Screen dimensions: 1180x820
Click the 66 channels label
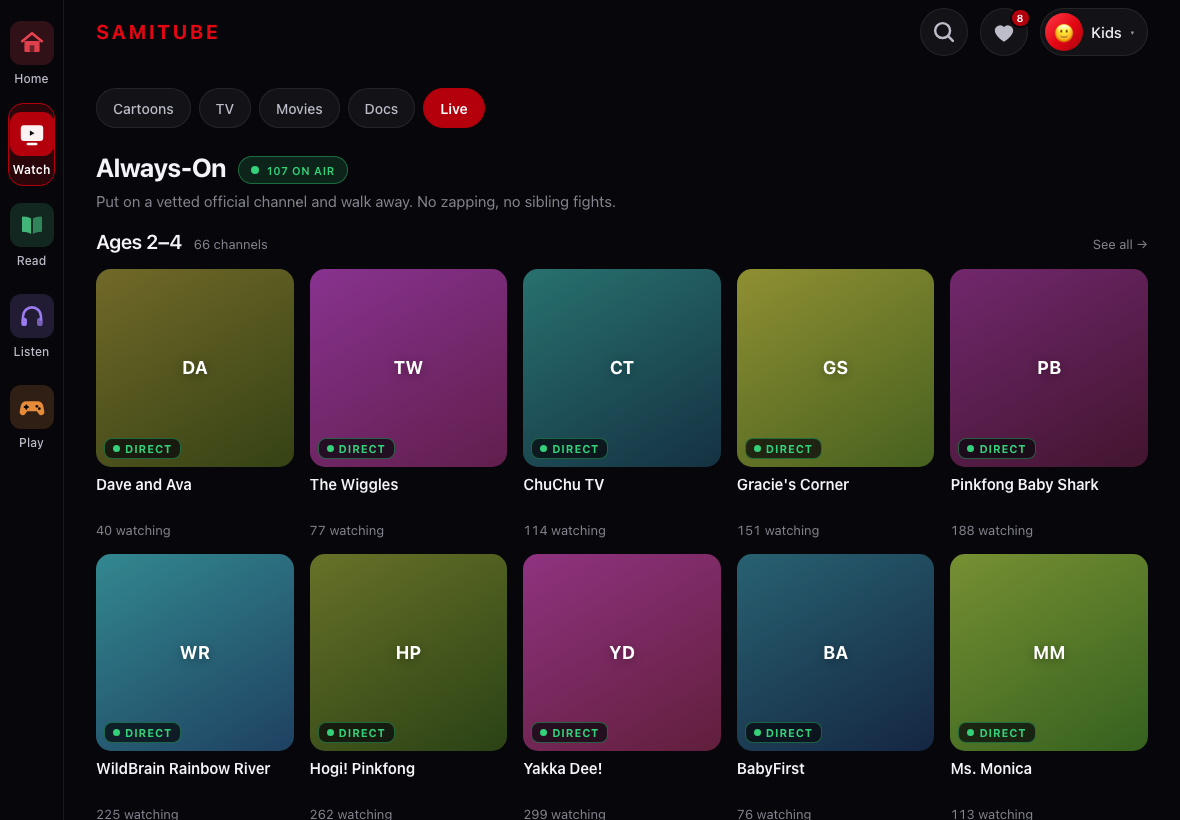click(230, 244)
